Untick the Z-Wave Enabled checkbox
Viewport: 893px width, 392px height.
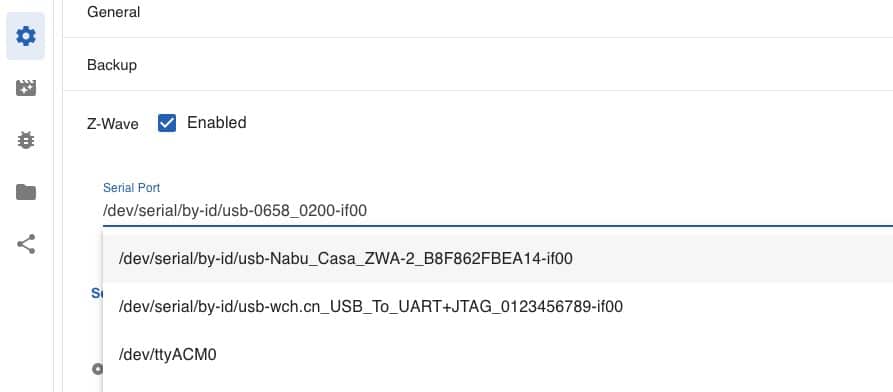pos(167,122)
